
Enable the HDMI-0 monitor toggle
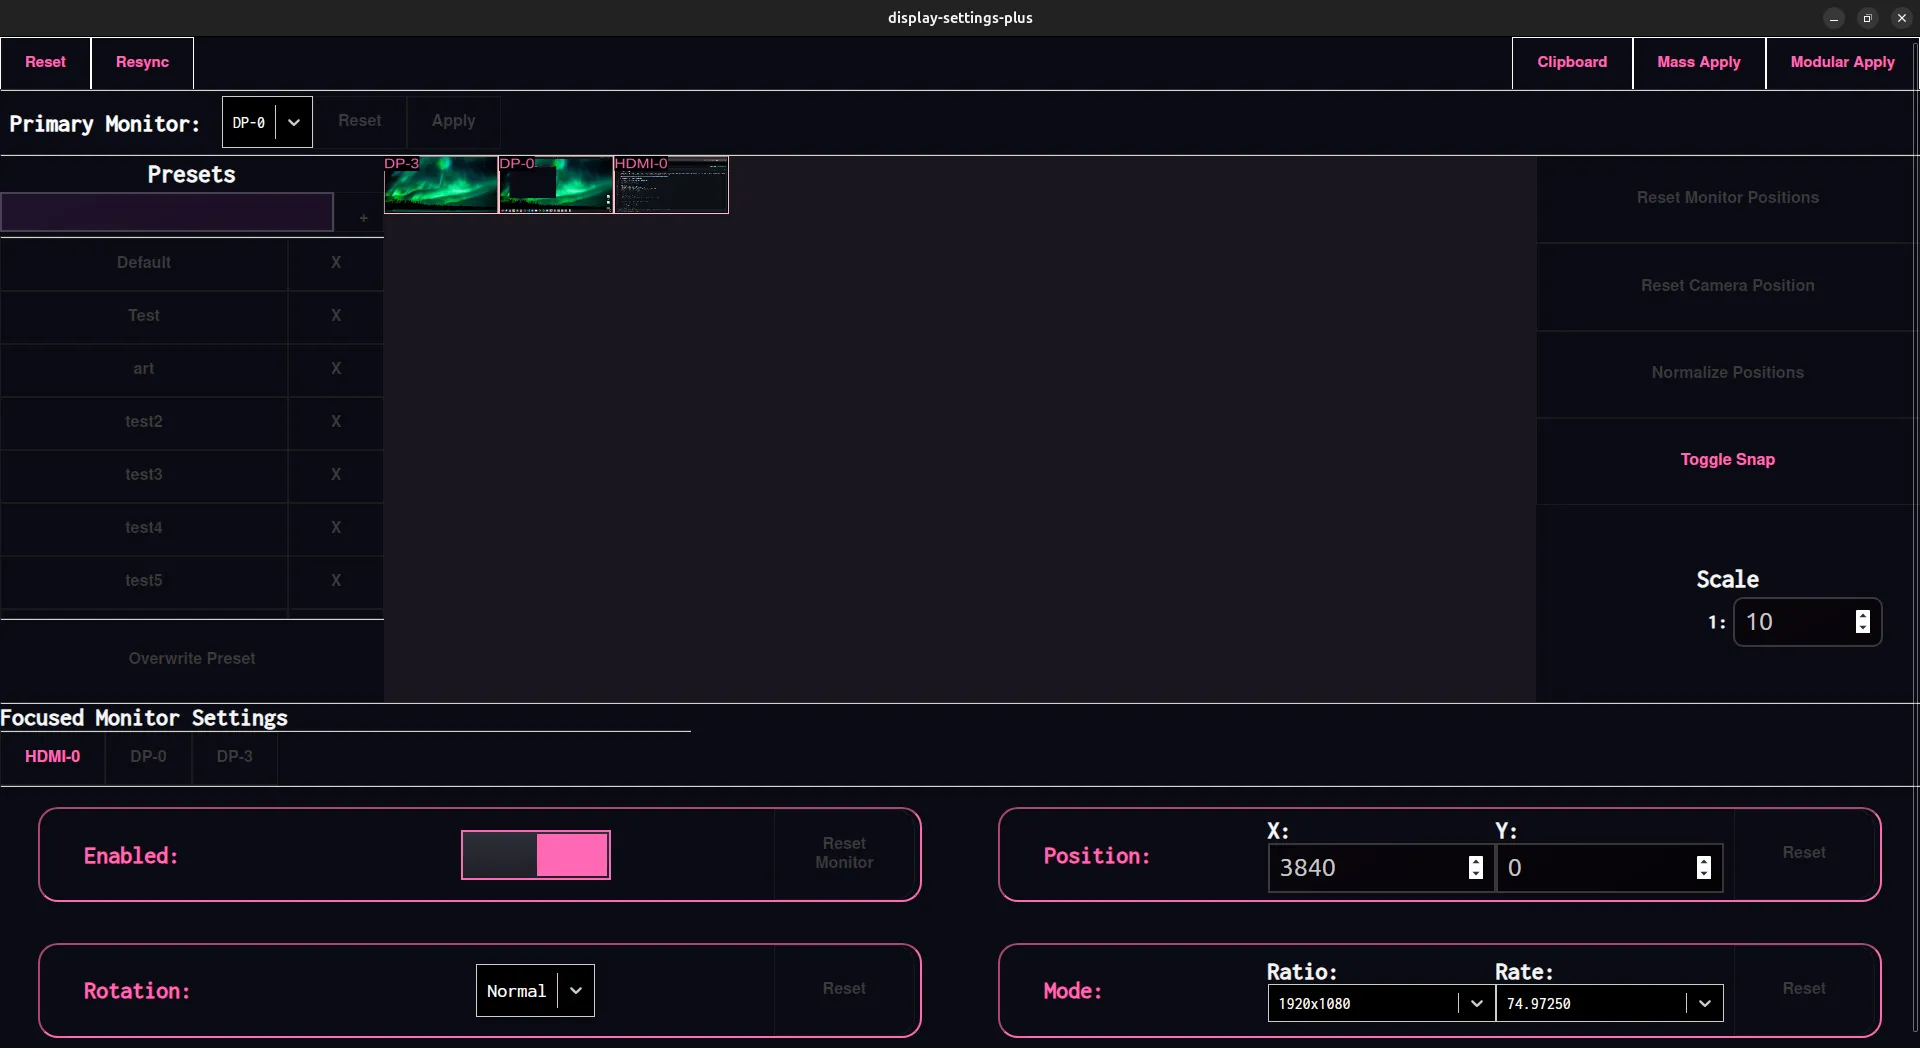click(x=535, y=855)
